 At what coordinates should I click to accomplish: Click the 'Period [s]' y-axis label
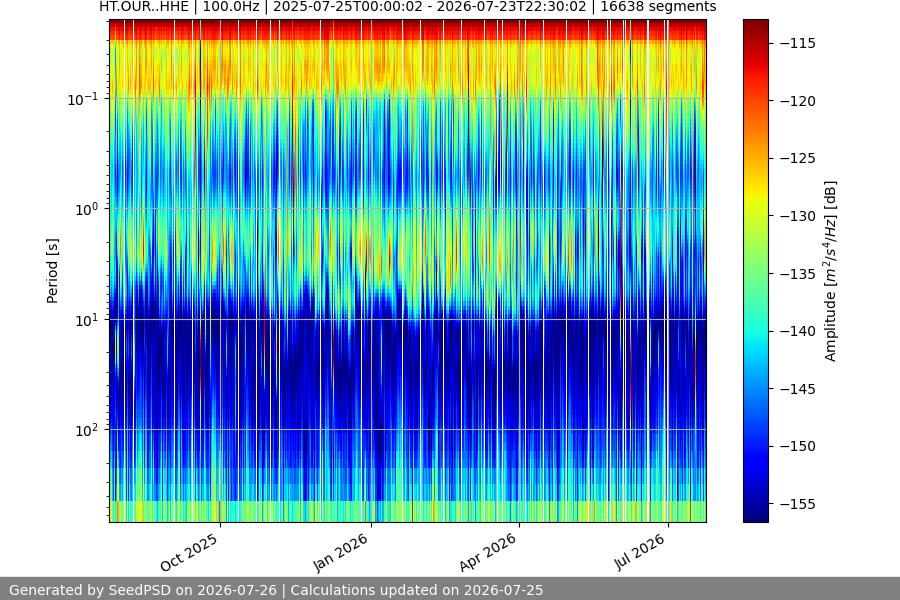tap(52, 271)
